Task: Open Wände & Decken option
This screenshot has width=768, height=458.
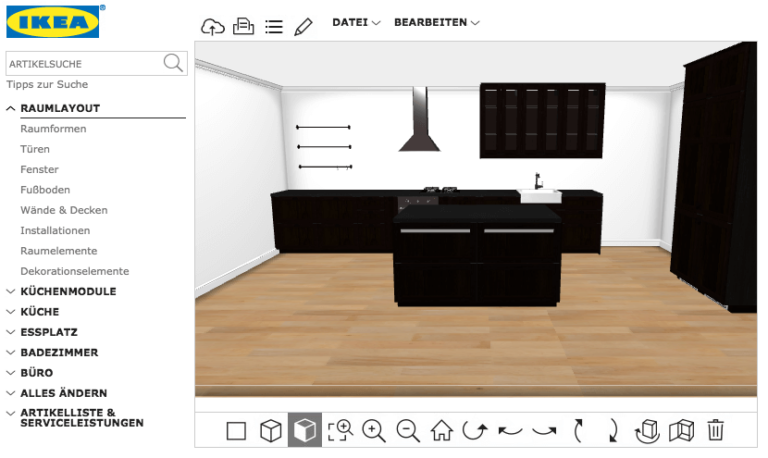Action: [64, 210]
